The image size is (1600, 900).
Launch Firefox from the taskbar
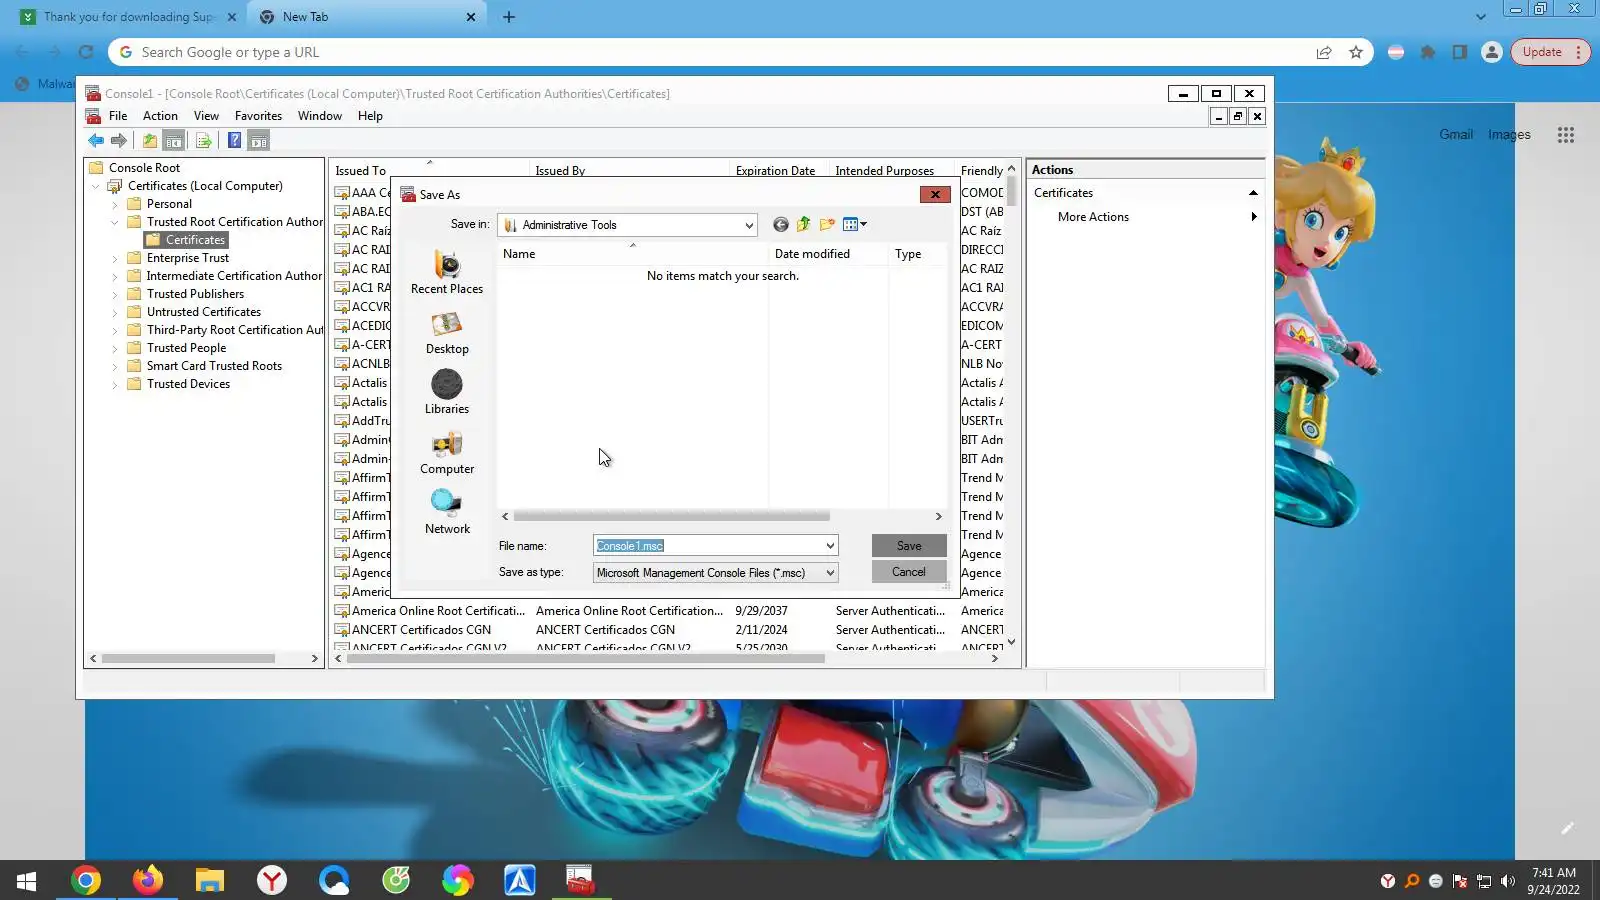click(x=148, y=880)
